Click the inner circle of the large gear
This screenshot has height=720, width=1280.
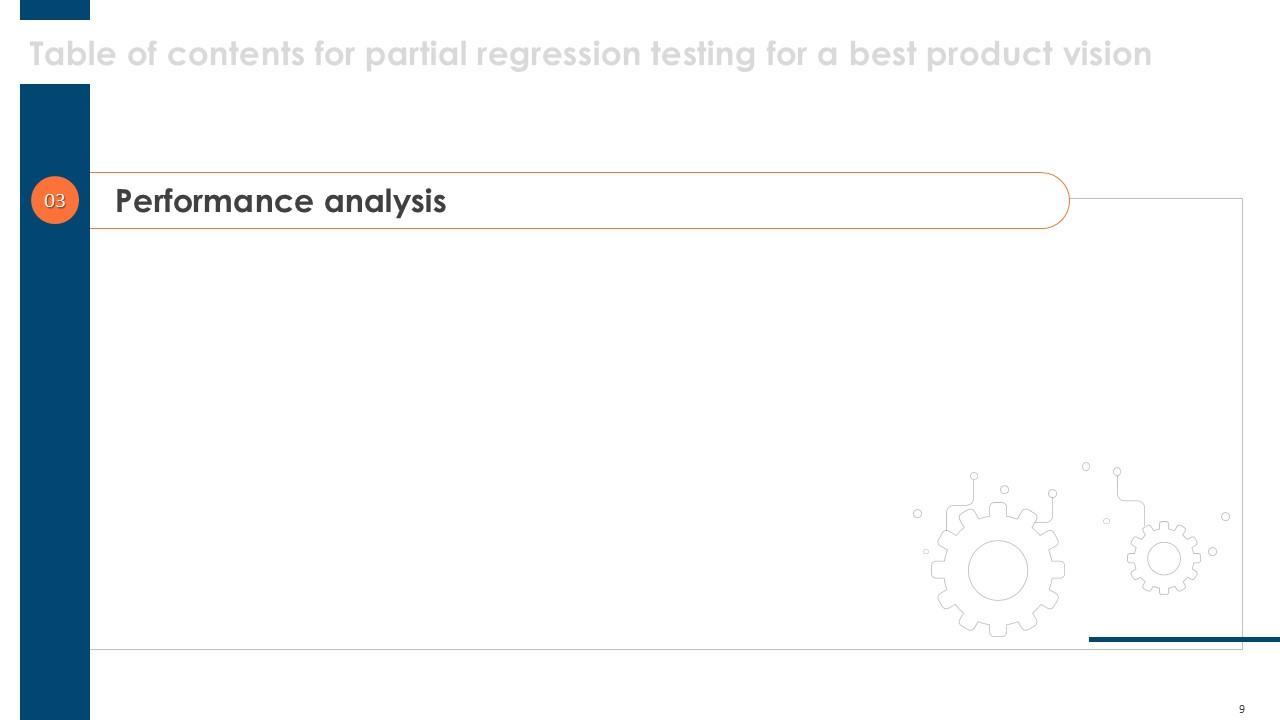pos(998,570)
